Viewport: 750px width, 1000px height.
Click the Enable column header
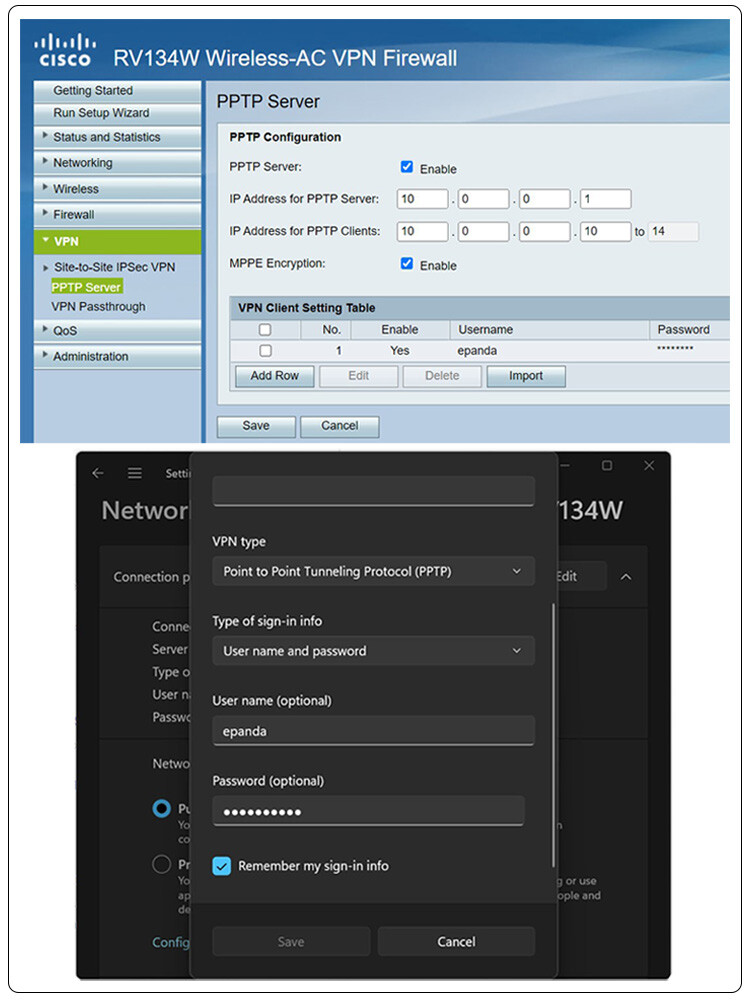click(x=400, y=330)
